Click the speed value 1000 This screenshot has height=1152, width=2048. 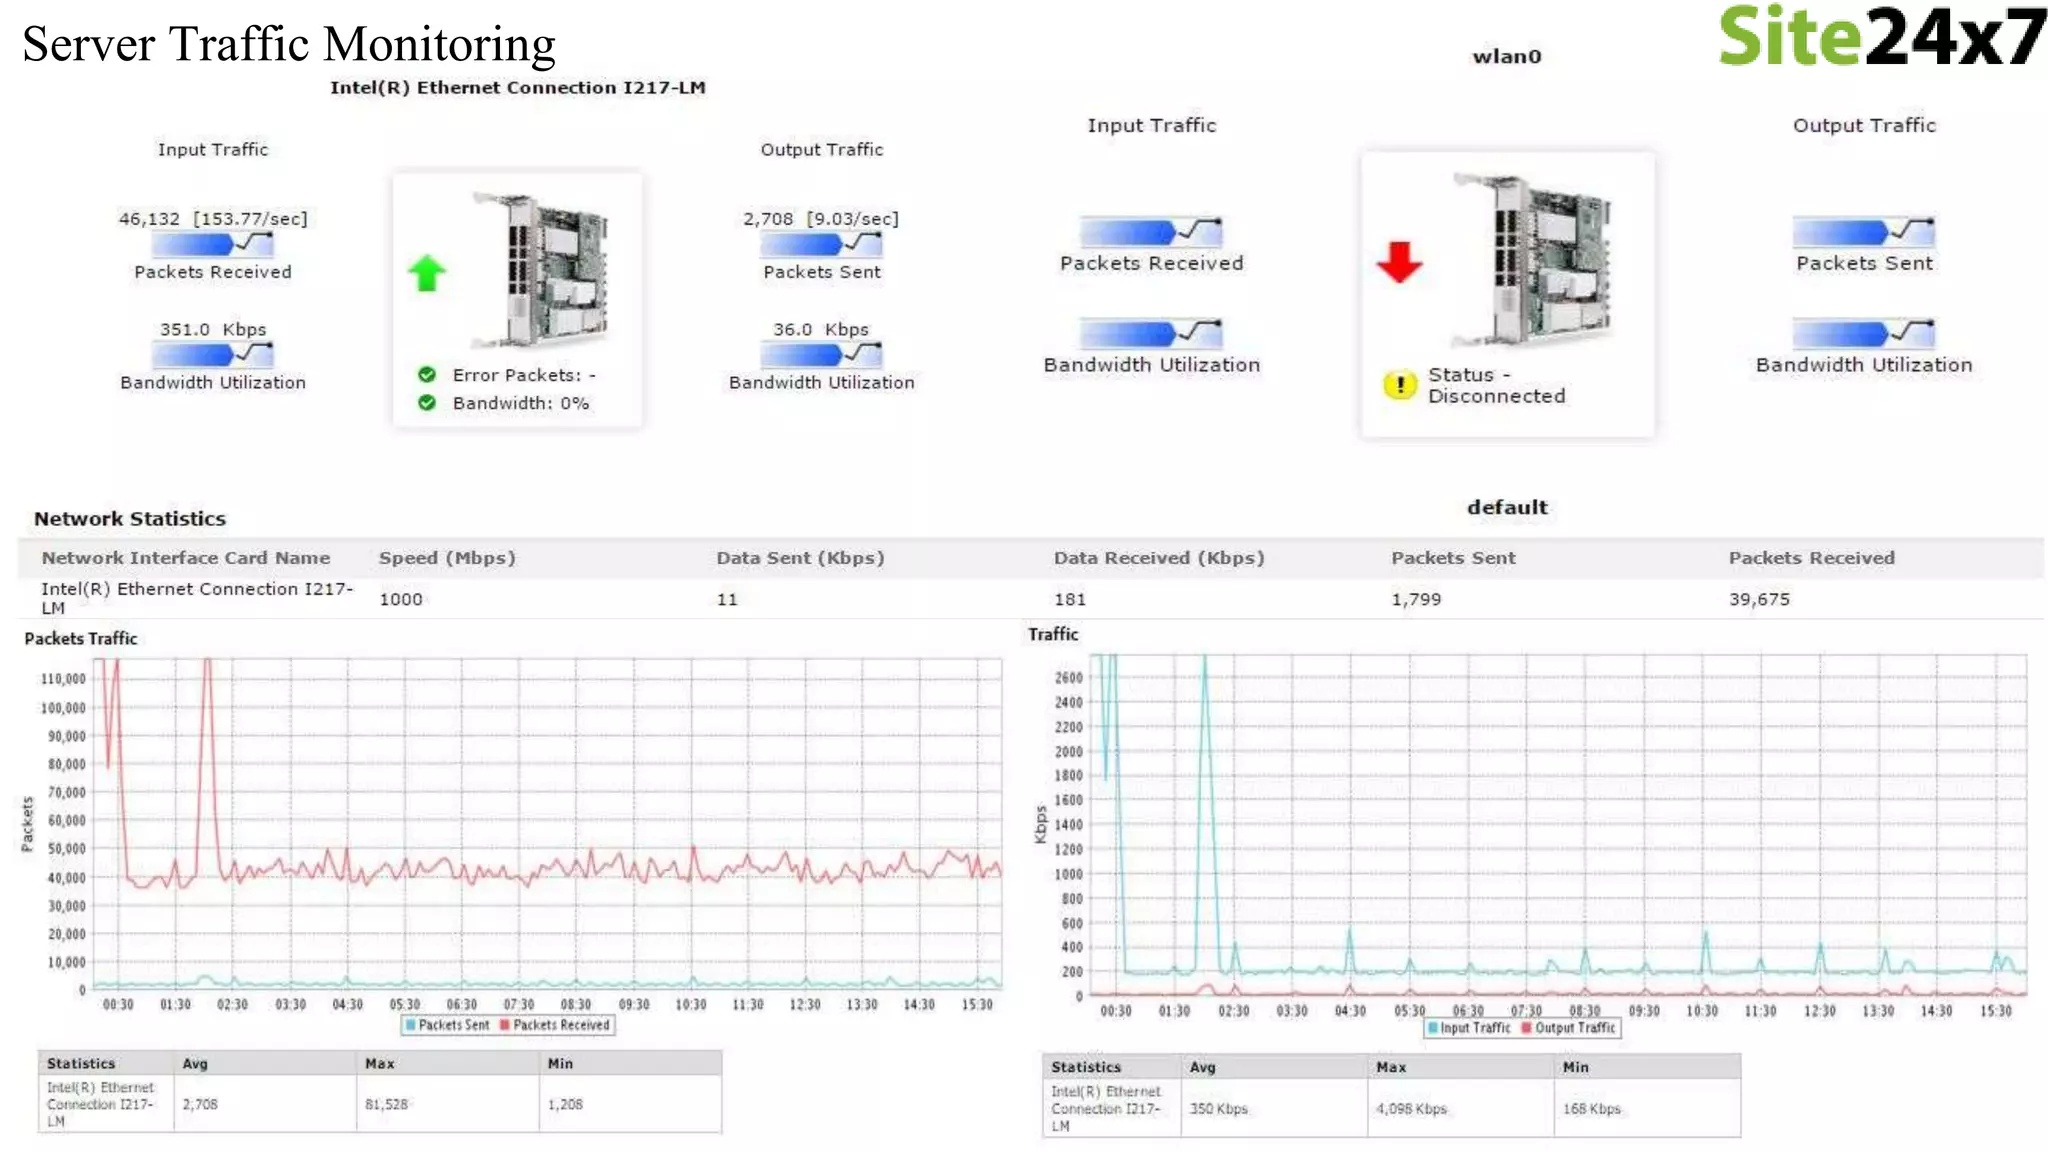[400, 599]
